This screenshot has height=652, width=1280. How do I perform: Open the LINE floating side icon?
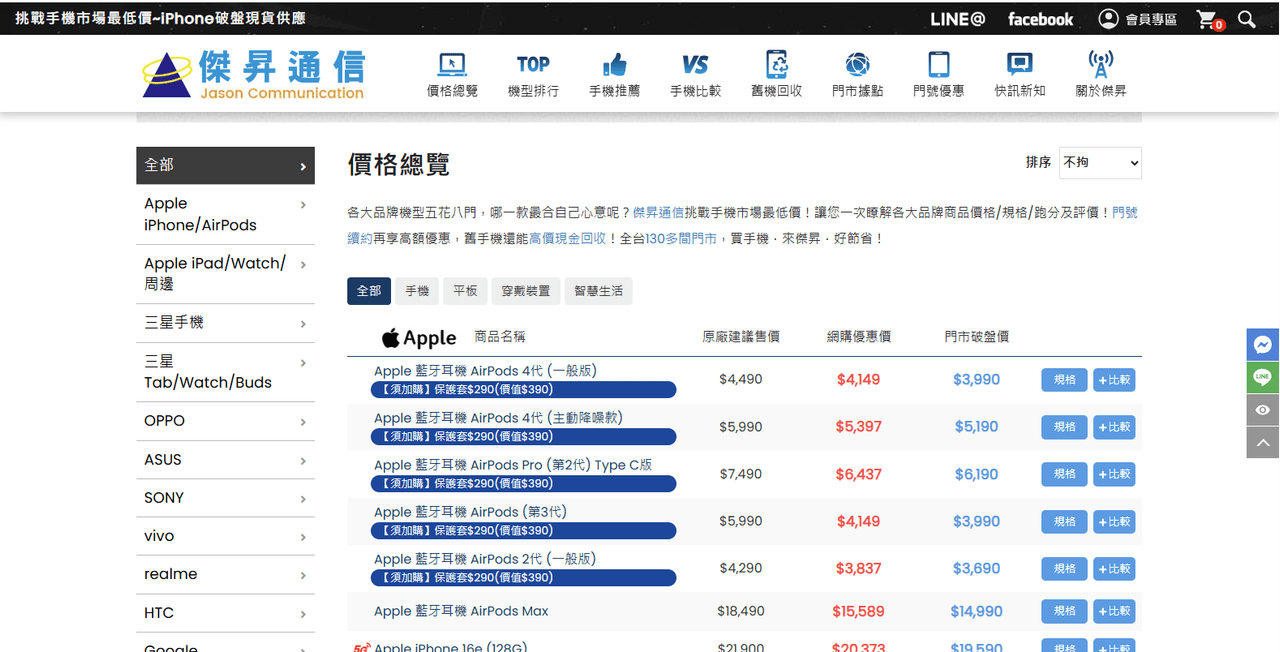tap(1263, 377)
